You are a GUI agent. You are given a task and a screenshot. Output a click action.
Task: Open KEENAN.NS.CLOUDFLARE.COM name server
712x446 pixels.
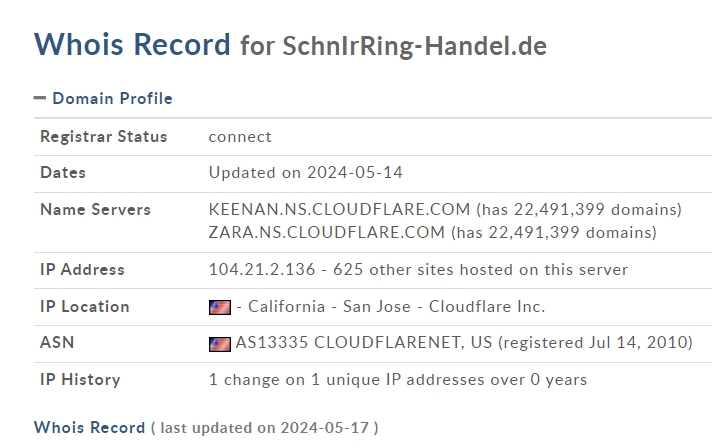click(339, 209)
